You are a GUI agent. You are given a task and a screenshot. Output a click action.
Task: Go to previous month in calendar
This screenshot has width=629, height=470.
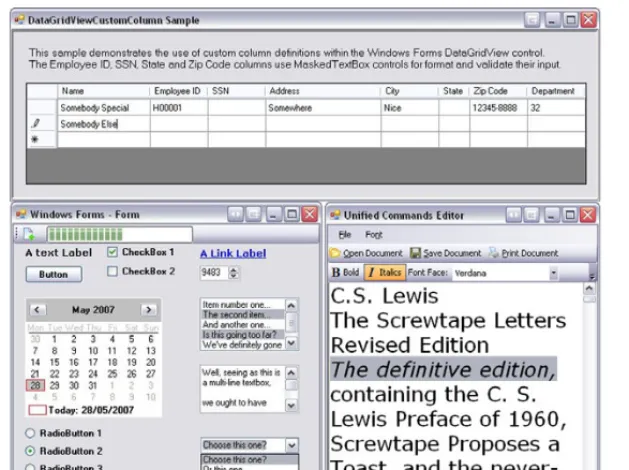click(37, 310)
